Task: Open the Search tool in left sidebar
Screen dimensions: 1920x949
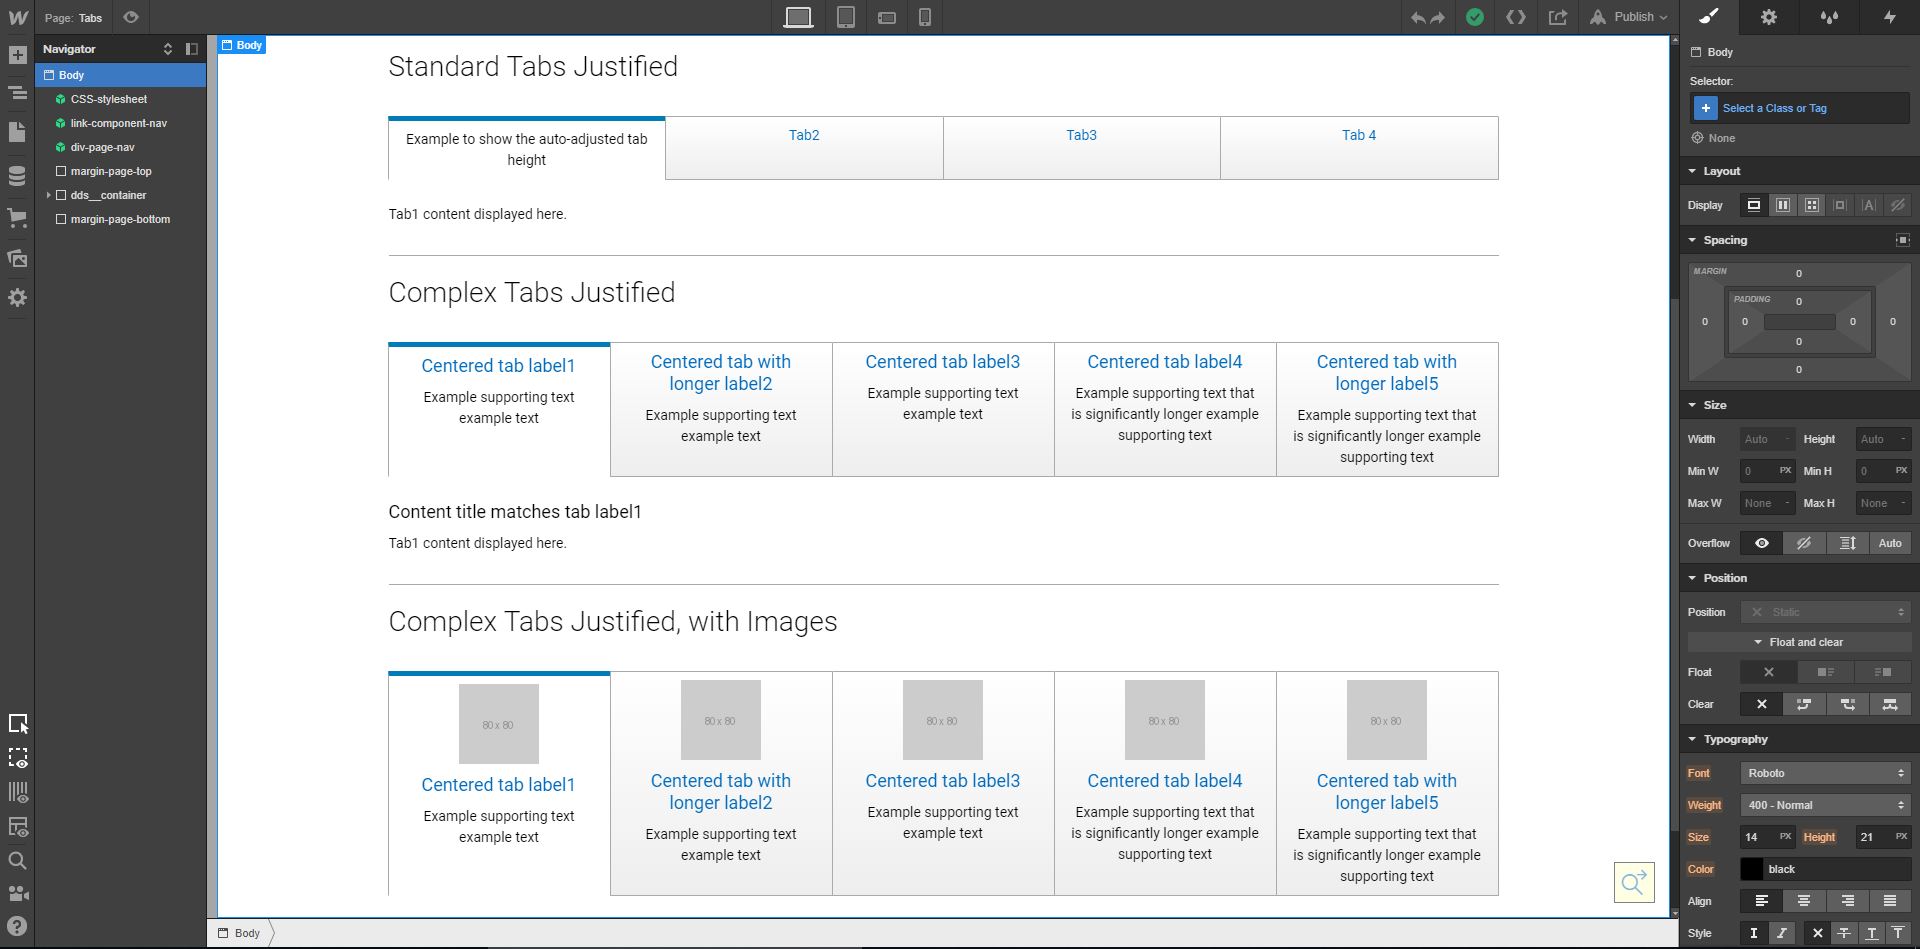Action: click(17, 860)
